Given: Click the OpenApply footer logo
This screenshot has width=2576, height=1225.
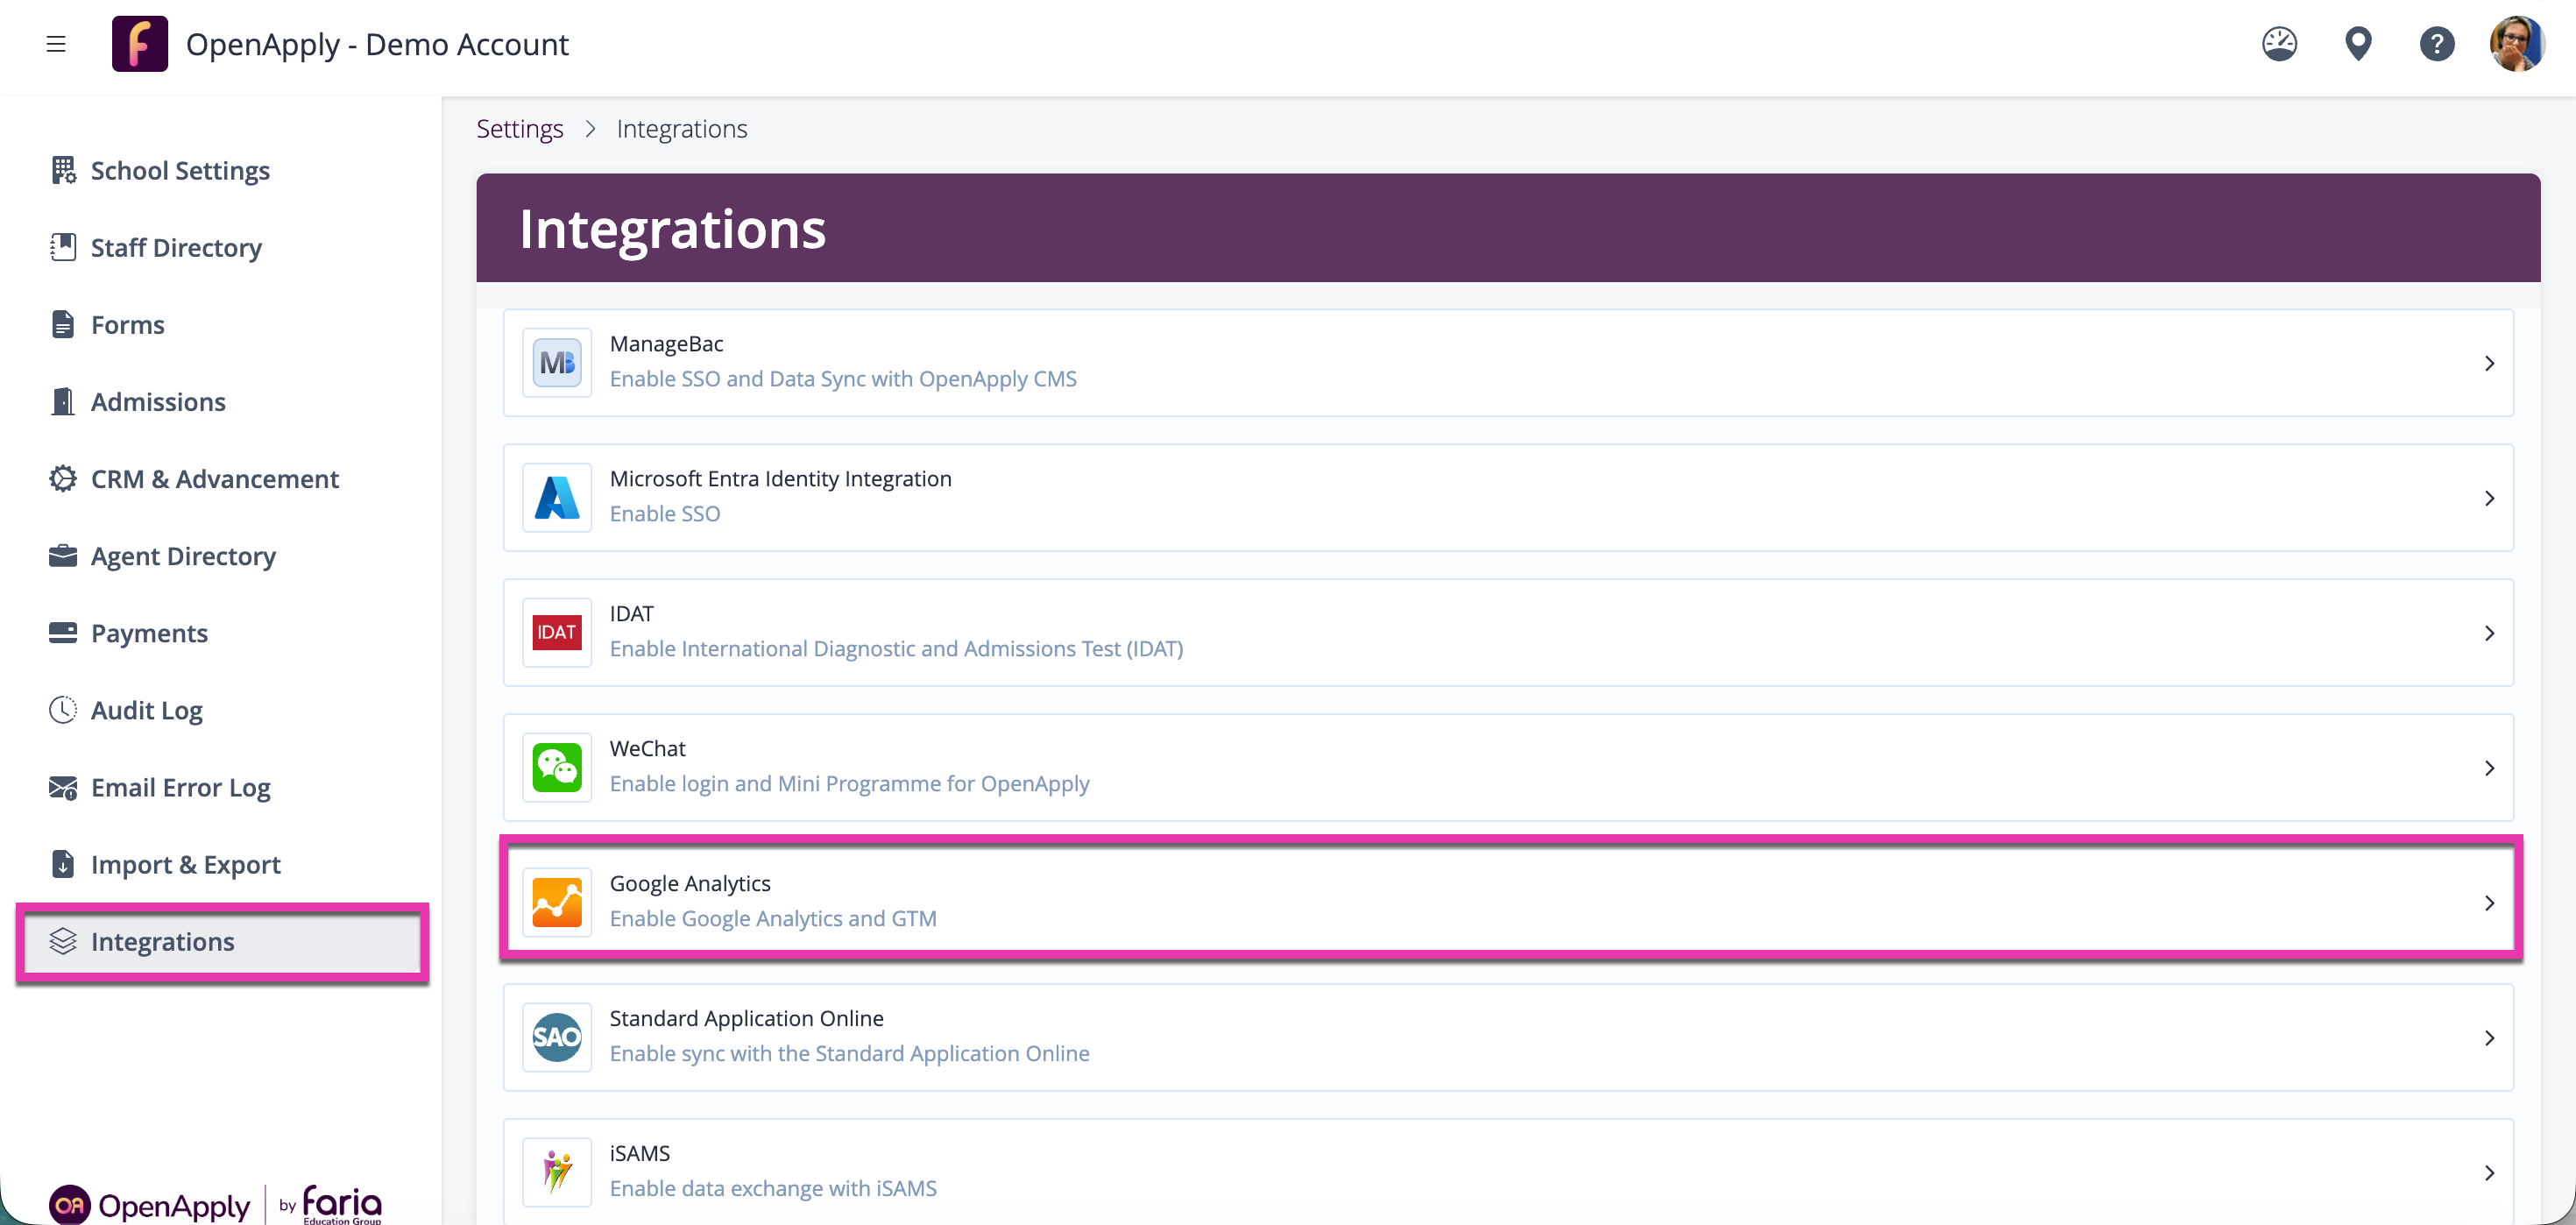Looking at the screenshot, I should point(149,1205).
